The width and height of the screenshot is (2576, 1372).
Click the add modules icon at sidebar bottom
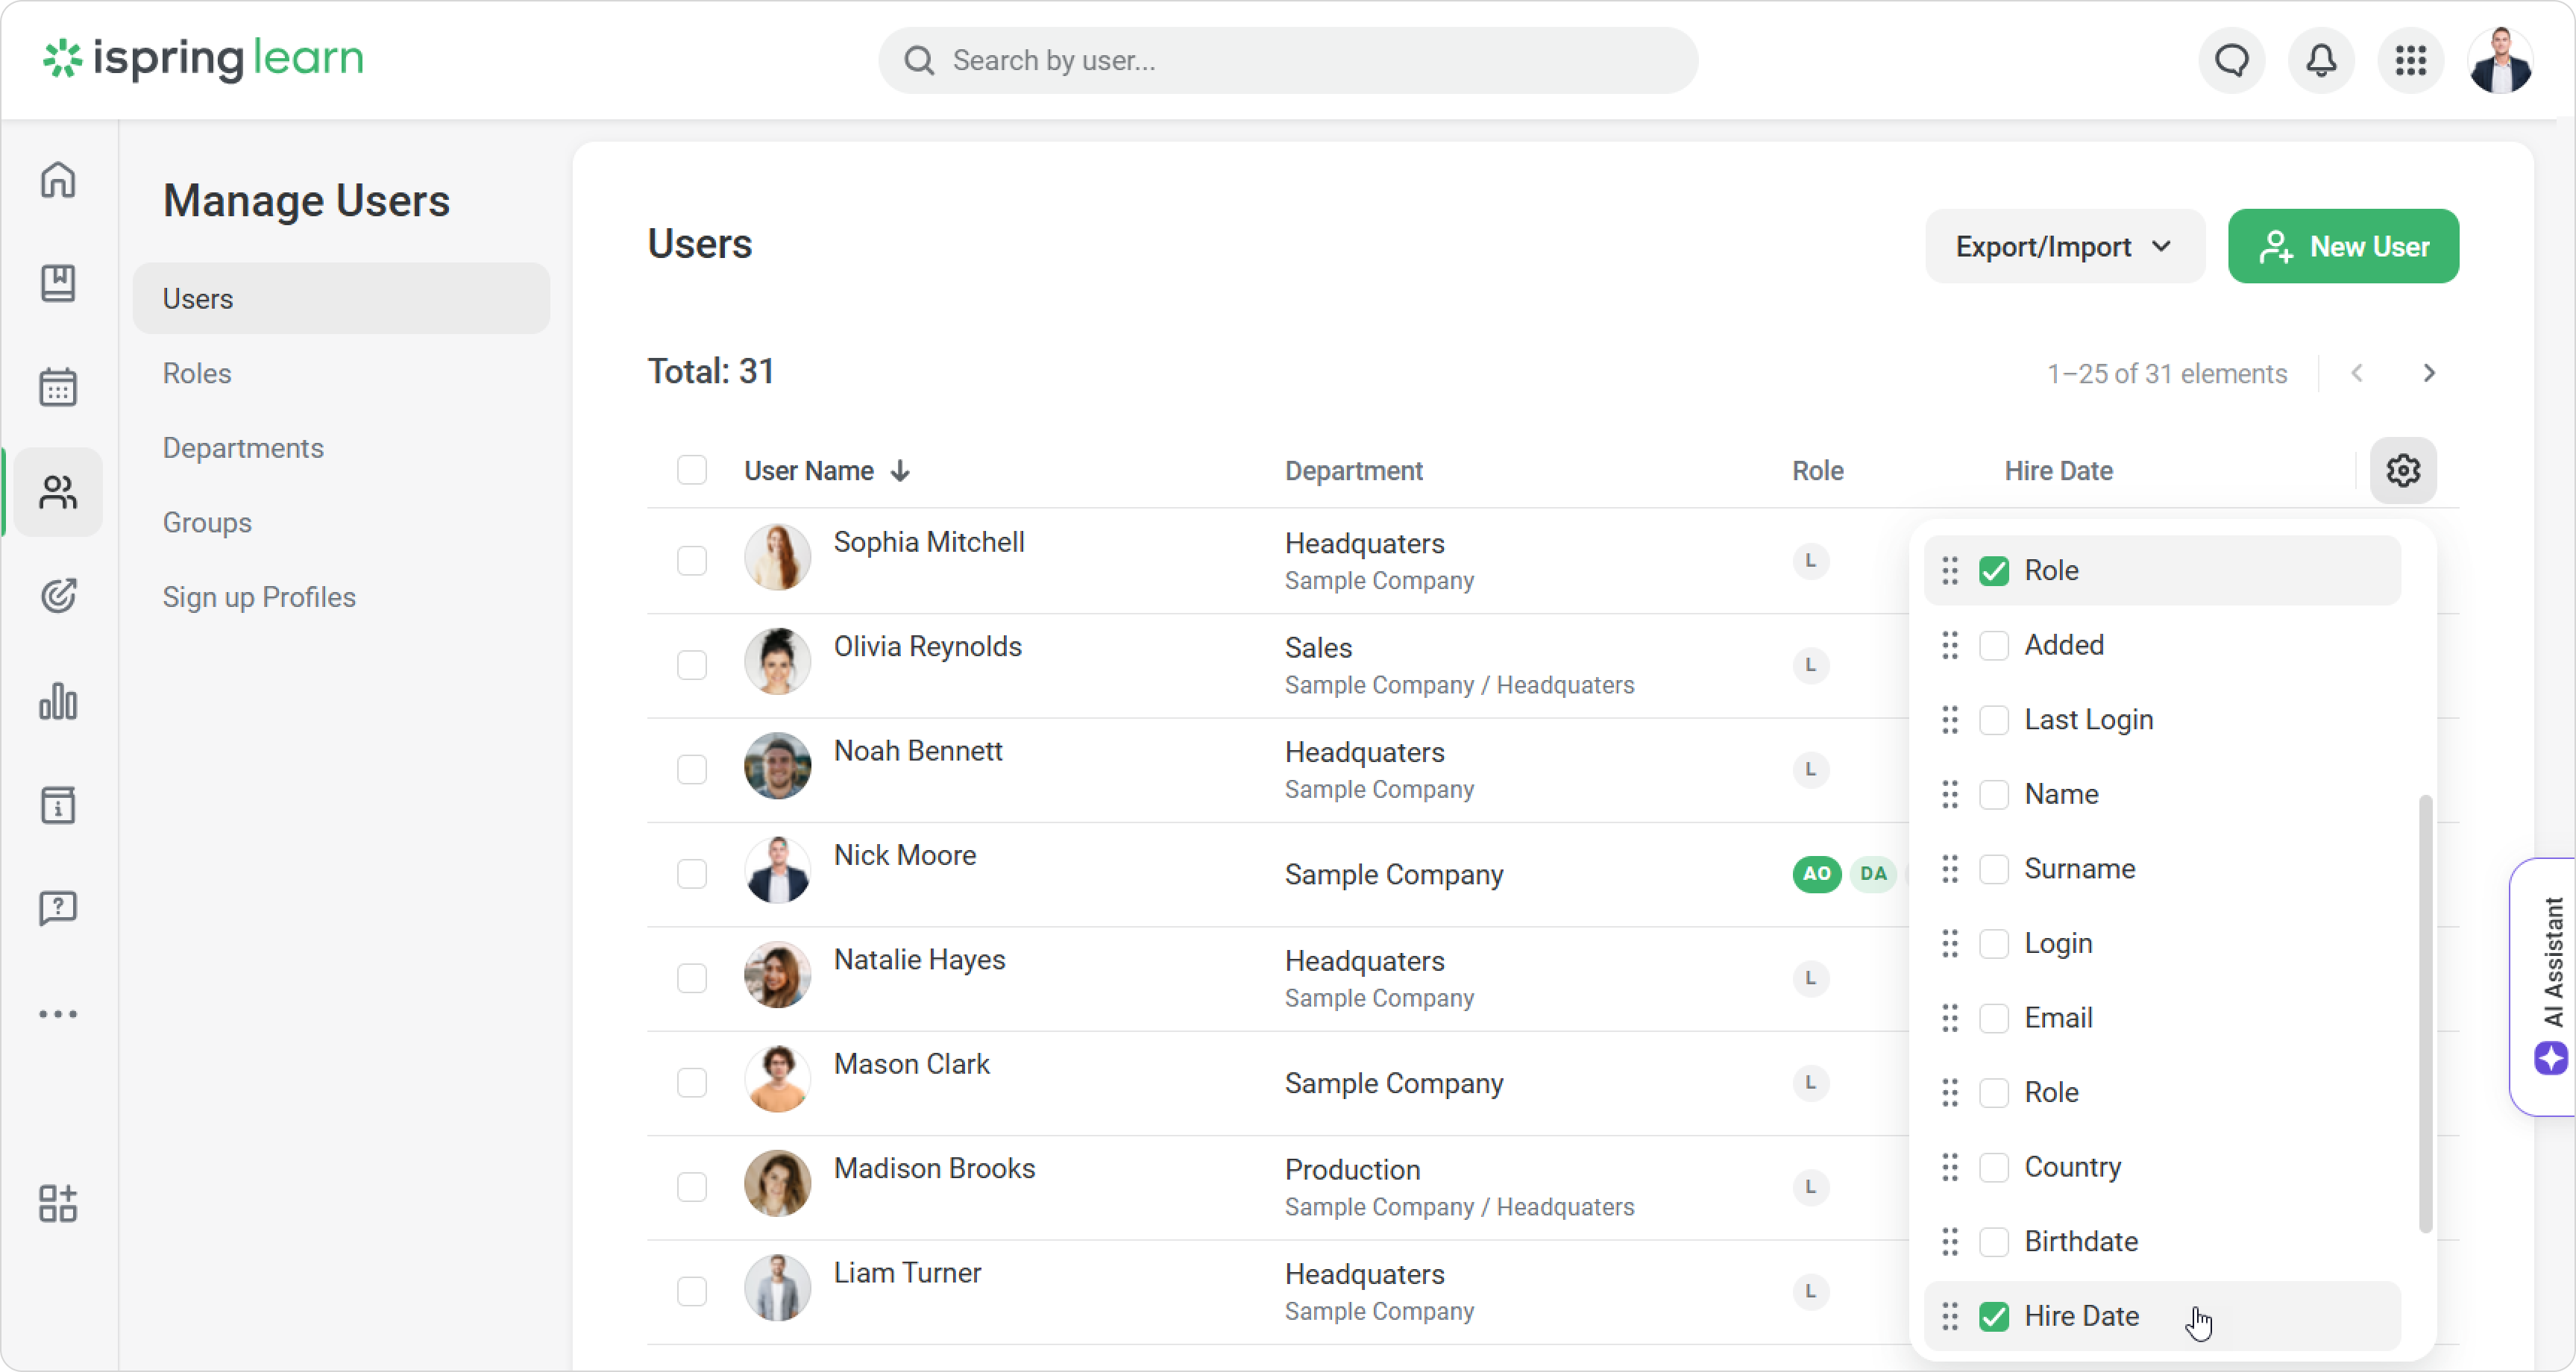click(x=58, y=1204)
